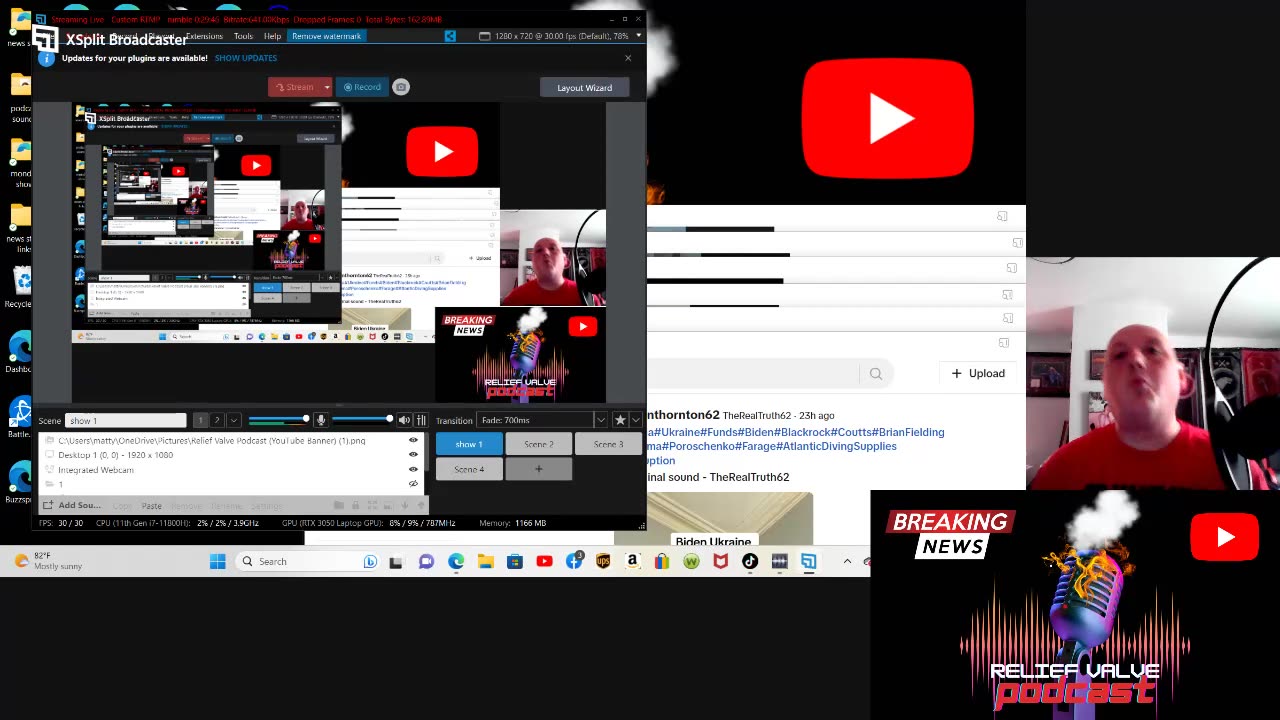The width and height of the screenshot is (1280, 720).
Task: Open Facebook from the taskbar
Action: [574, 561]
